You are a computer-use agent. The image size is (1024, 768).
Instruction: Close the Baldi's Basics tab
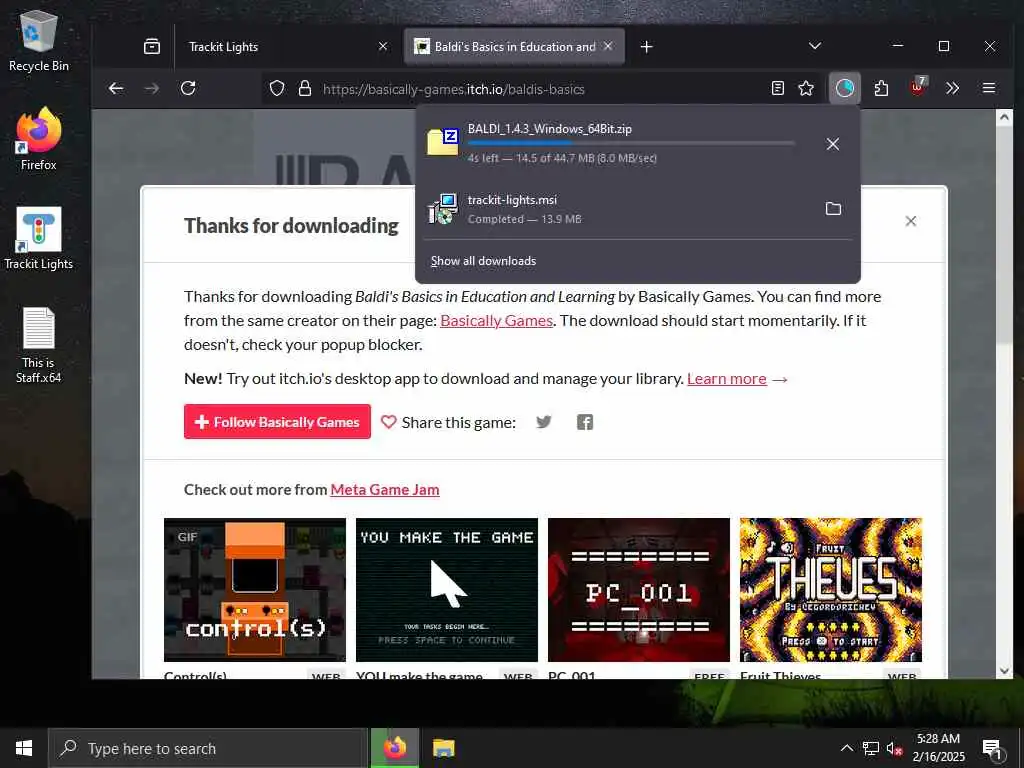click(608, 46)
